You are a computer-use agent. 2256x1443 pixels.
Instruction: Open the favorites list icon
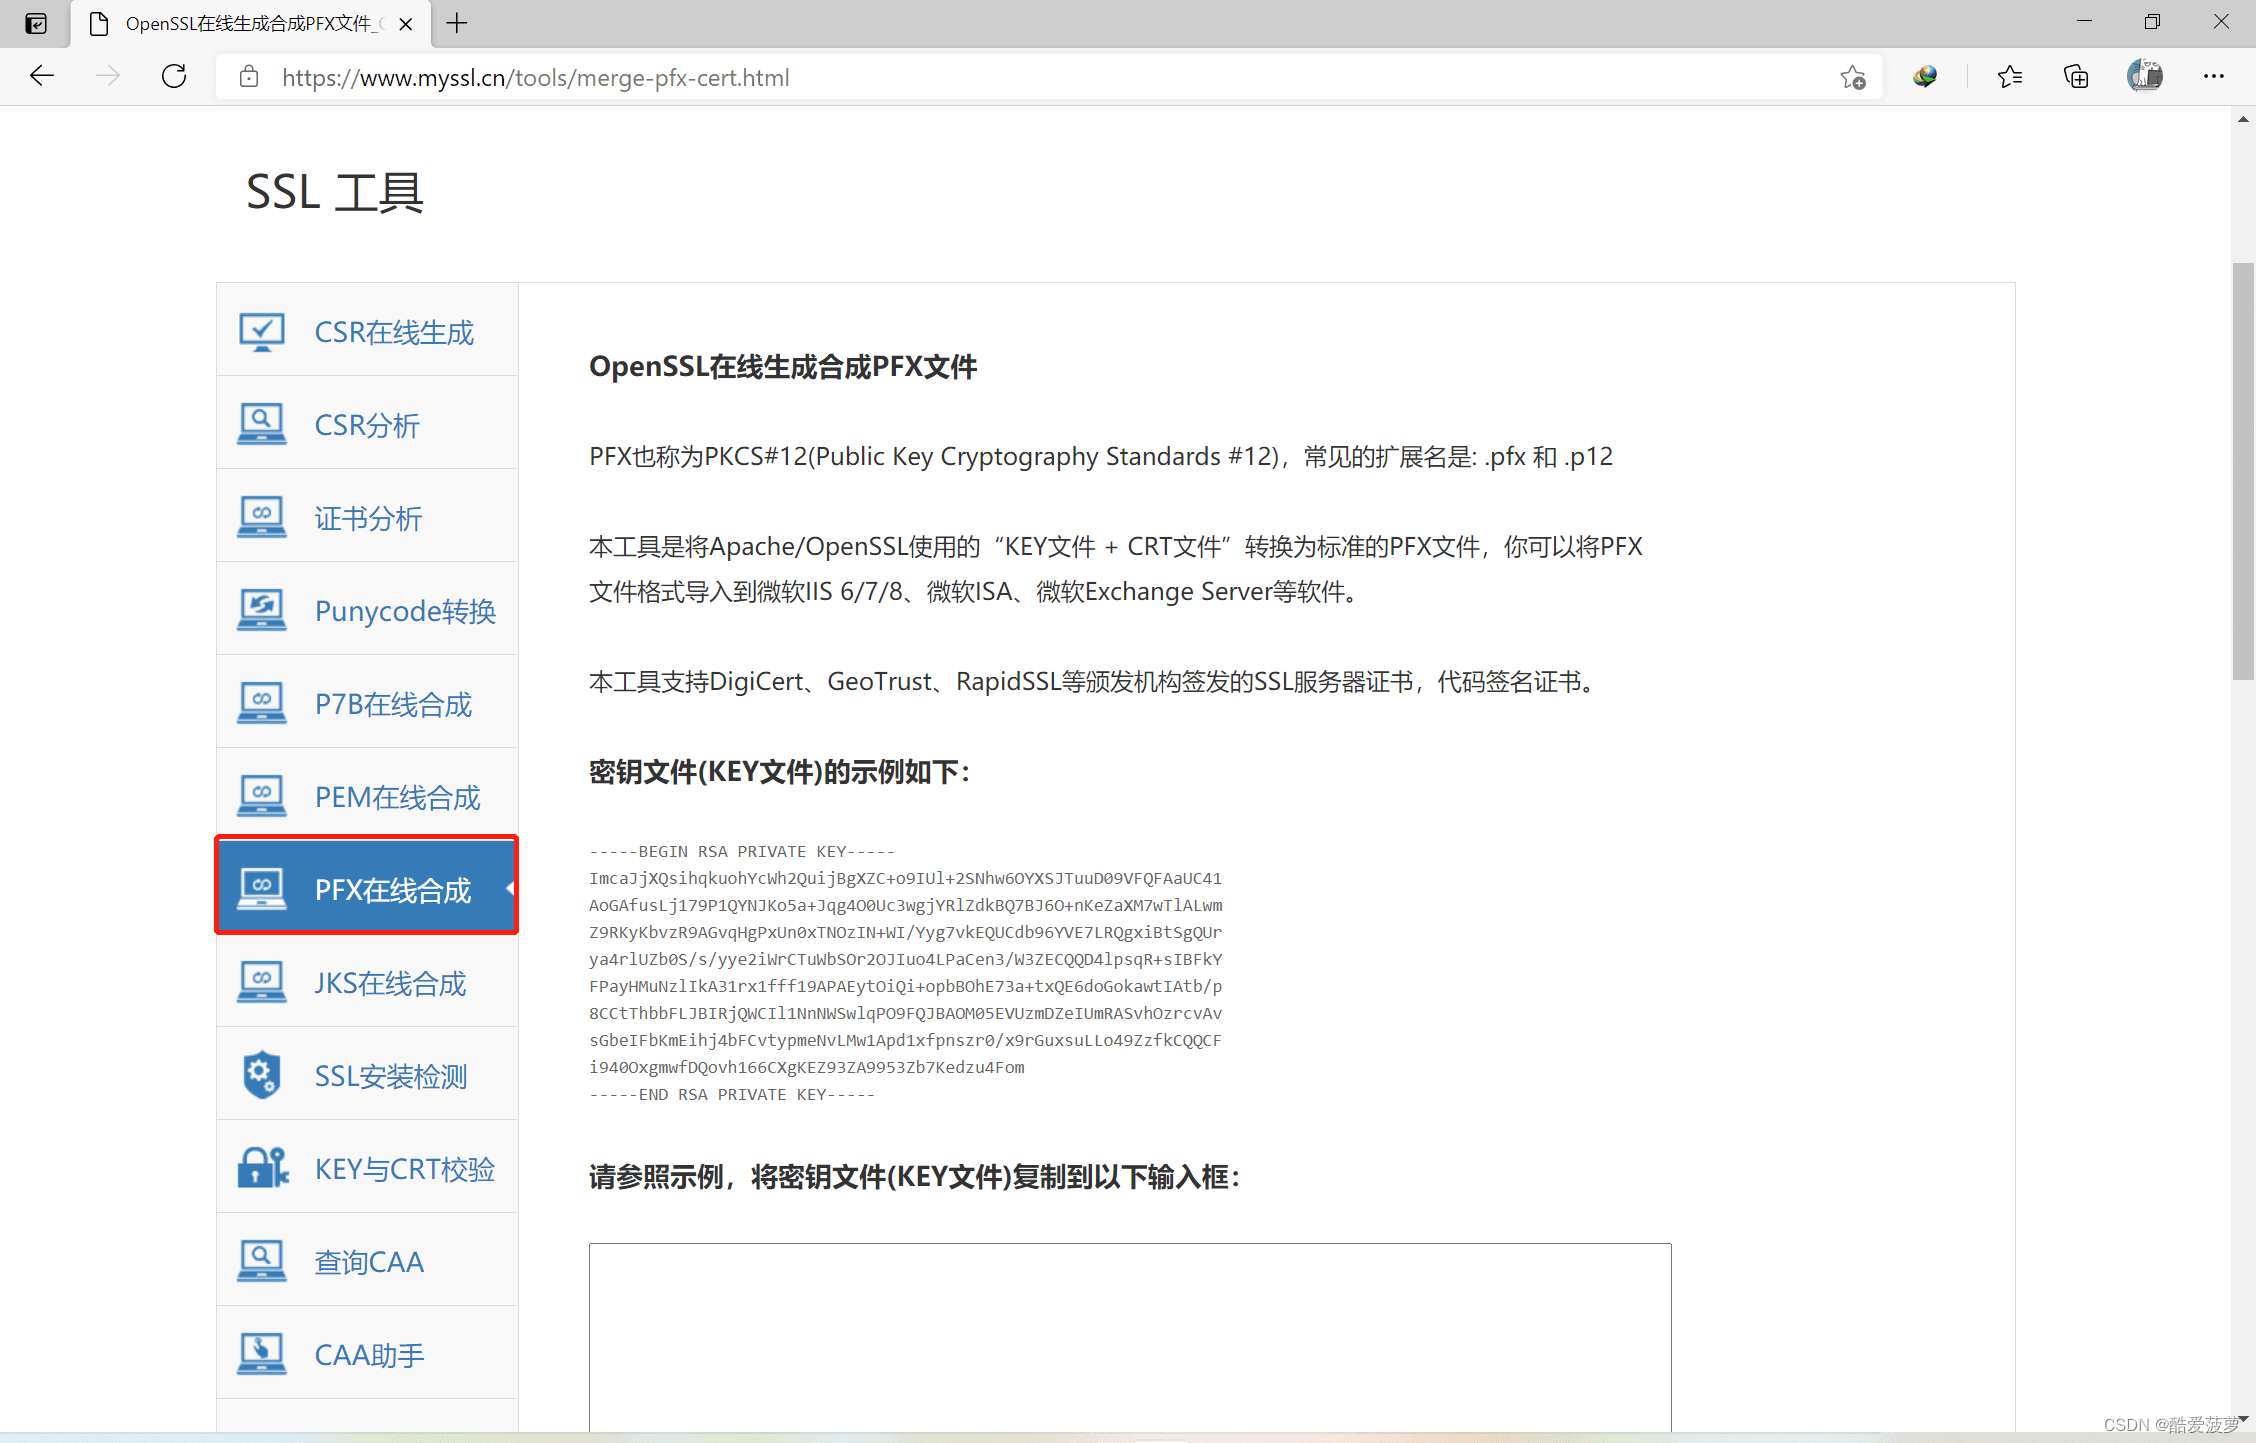pos(2009,77)
